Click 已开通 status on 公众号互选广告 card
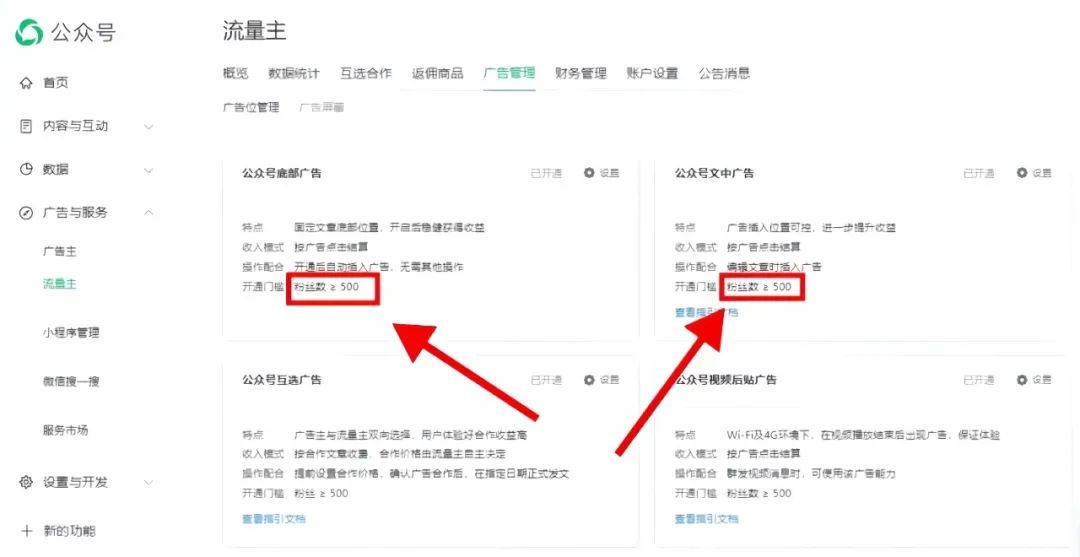Viewport: 1080px width, 557px height. [x=546, y=380]
